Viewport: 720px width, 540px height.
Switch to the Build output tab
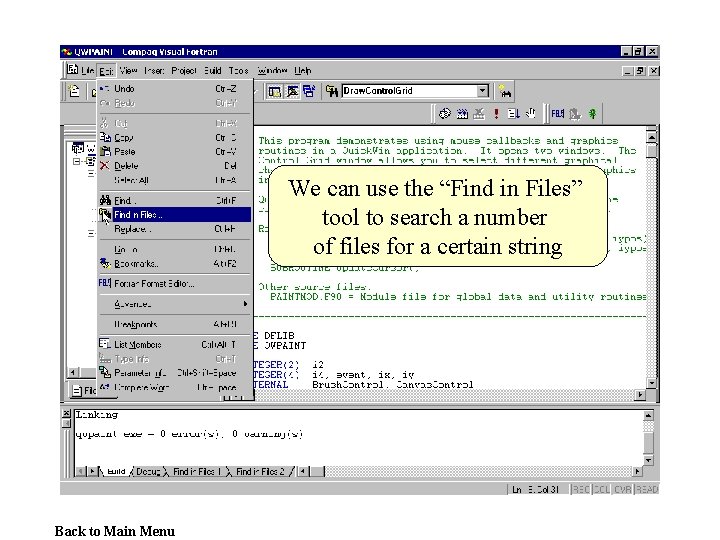tap(116, 472)
